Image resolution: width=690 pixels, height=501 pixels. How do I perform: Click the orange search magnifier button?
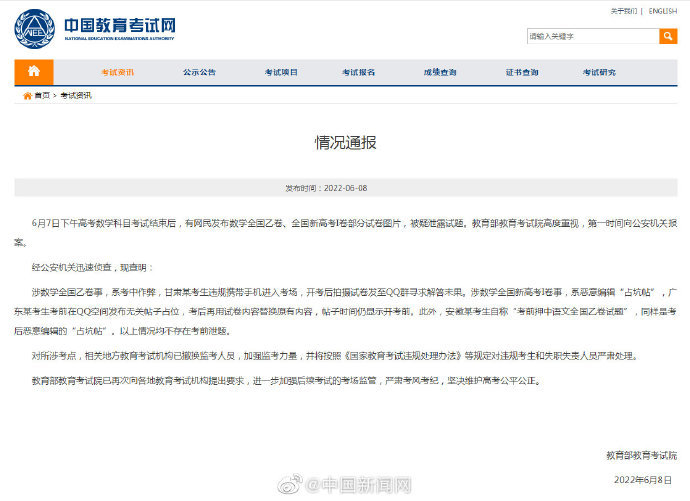click(x=668, y=36)
